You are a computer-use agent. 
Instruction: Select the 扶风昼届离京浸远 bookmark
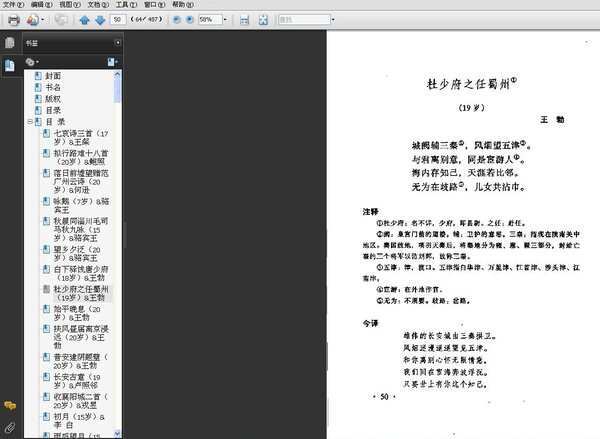tap(81, 337)
